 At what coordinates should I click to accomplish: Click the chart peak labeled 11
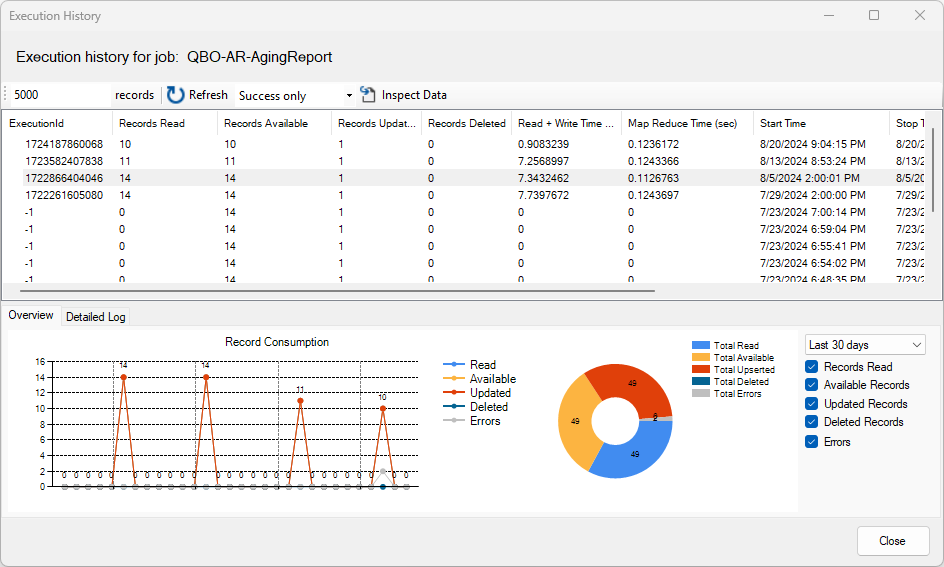point(300,400)
